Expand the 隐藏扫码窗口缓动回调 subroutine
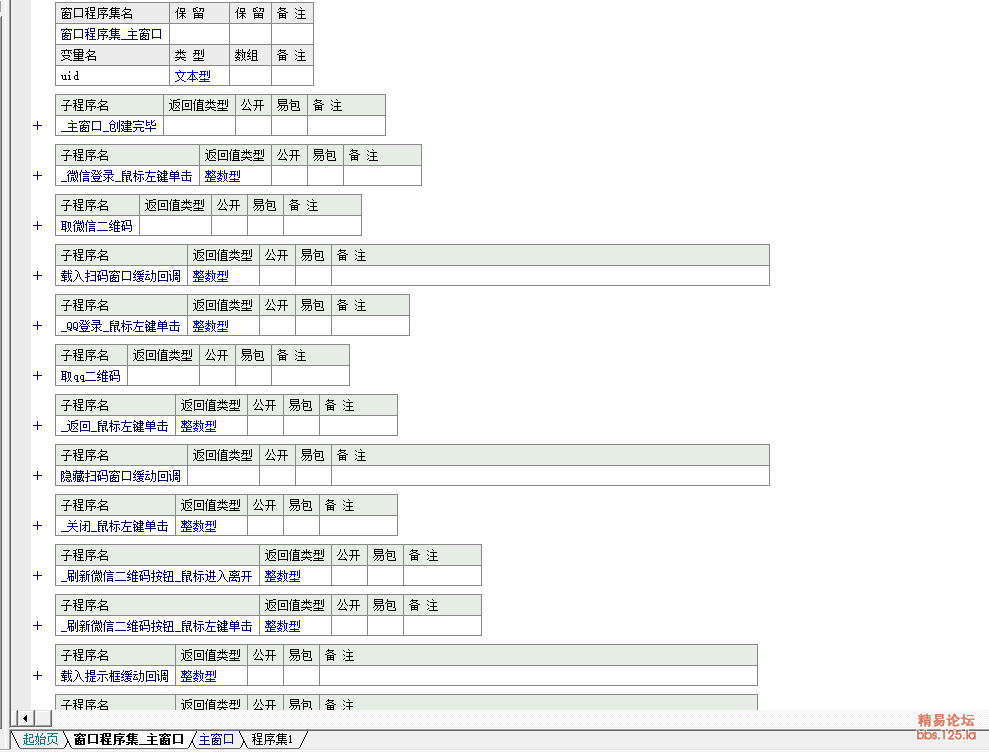Viewport: 989px width, 752px height. (x=37, y=476)
